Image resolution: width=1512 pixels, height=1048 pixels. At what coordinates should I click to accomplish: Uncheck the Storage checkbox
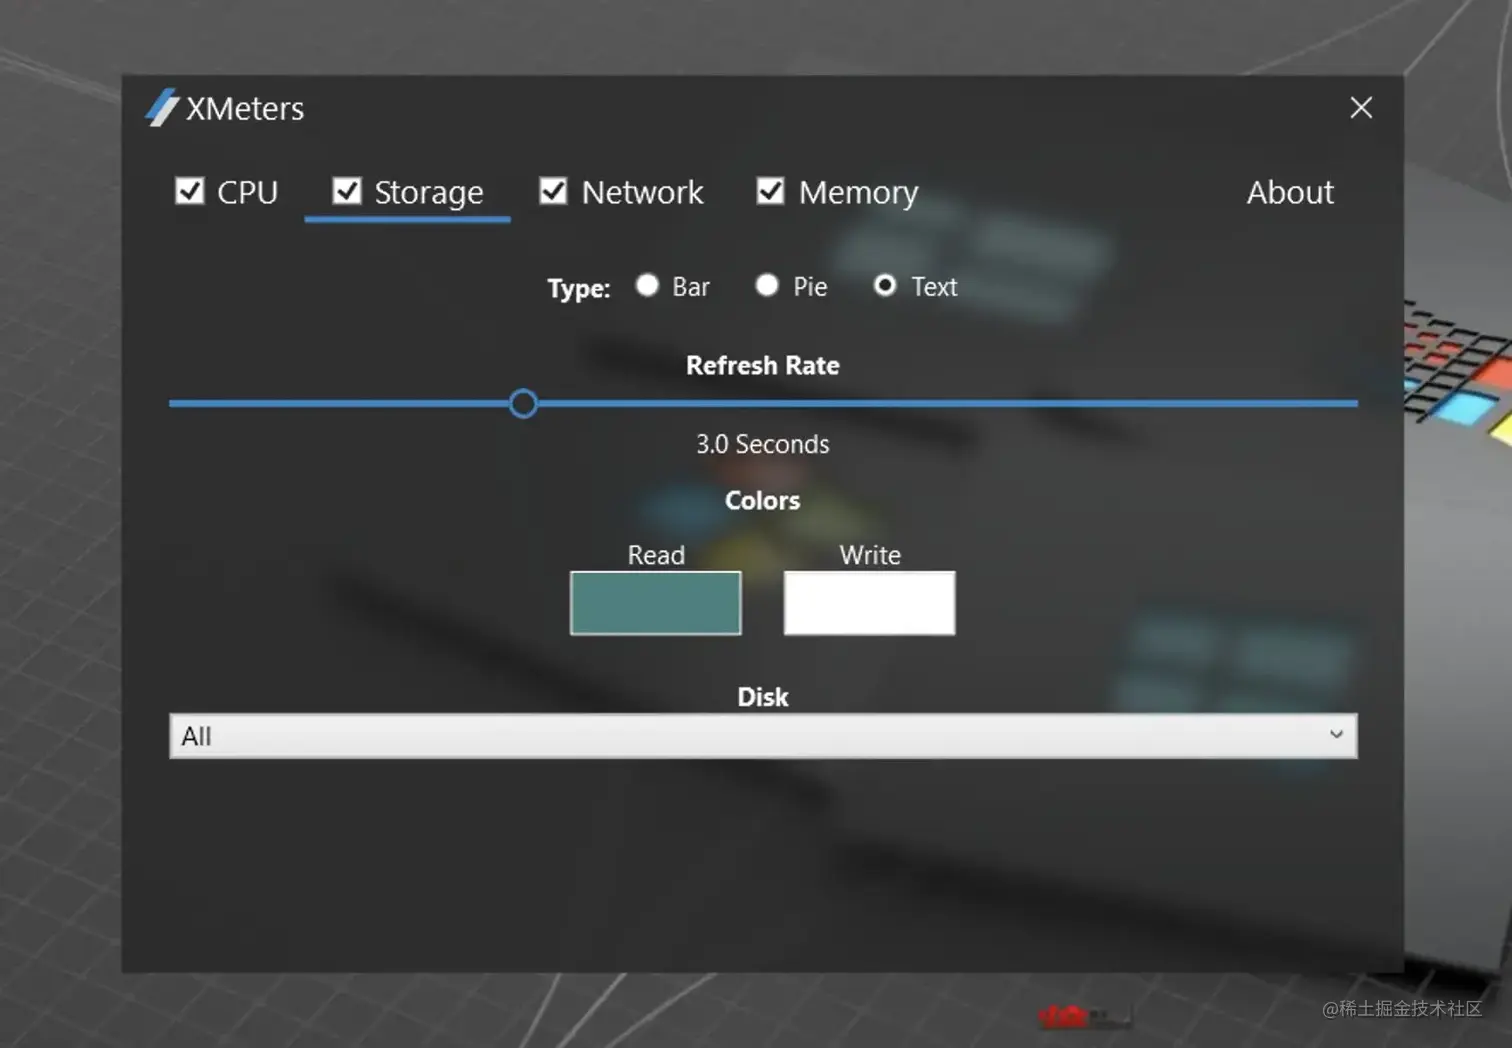click(347, 191)
